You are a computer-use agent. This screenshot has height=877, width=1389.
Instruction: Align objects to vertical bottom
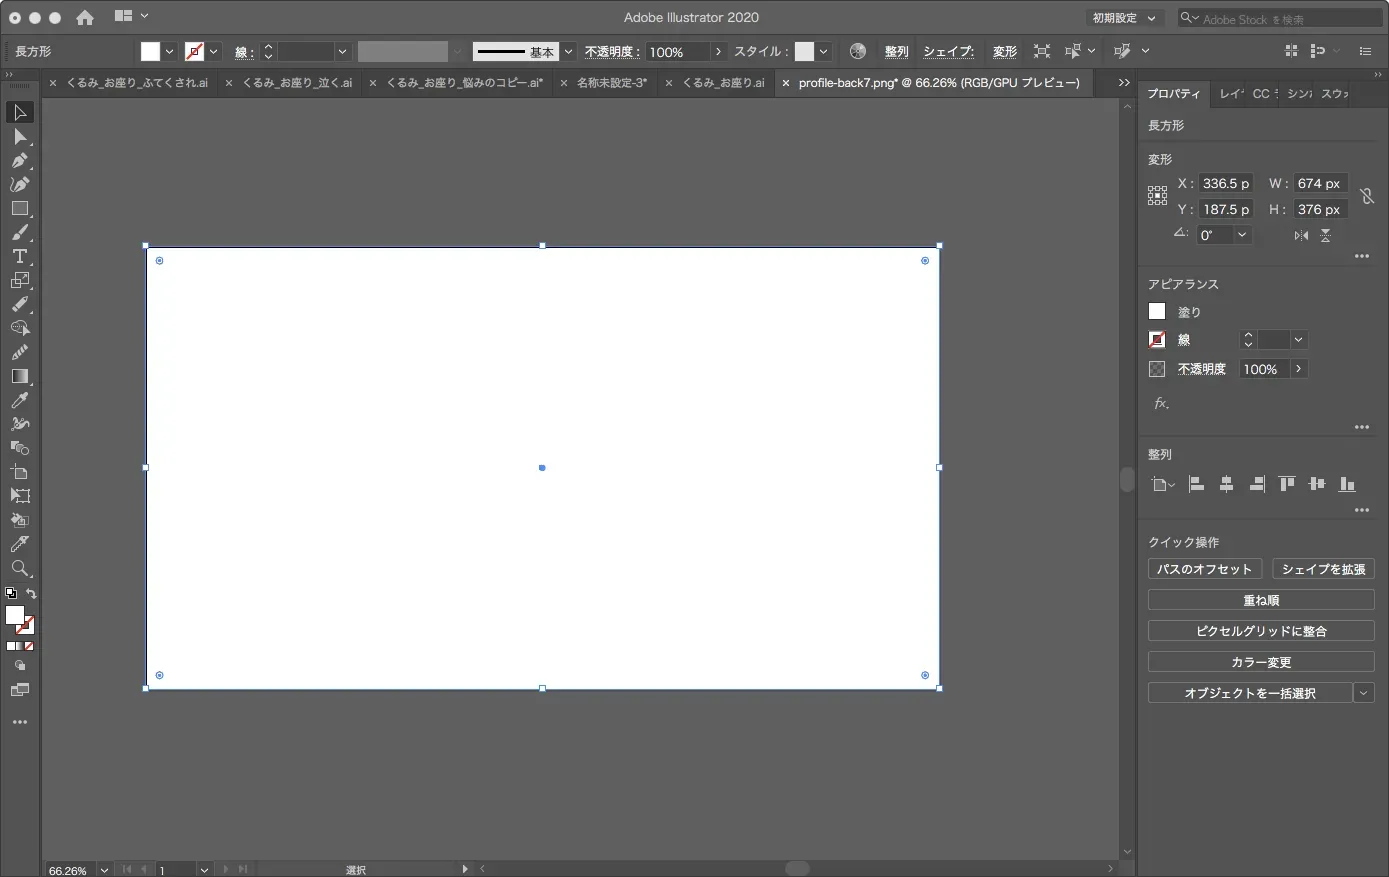click(x=1347, y=484)
